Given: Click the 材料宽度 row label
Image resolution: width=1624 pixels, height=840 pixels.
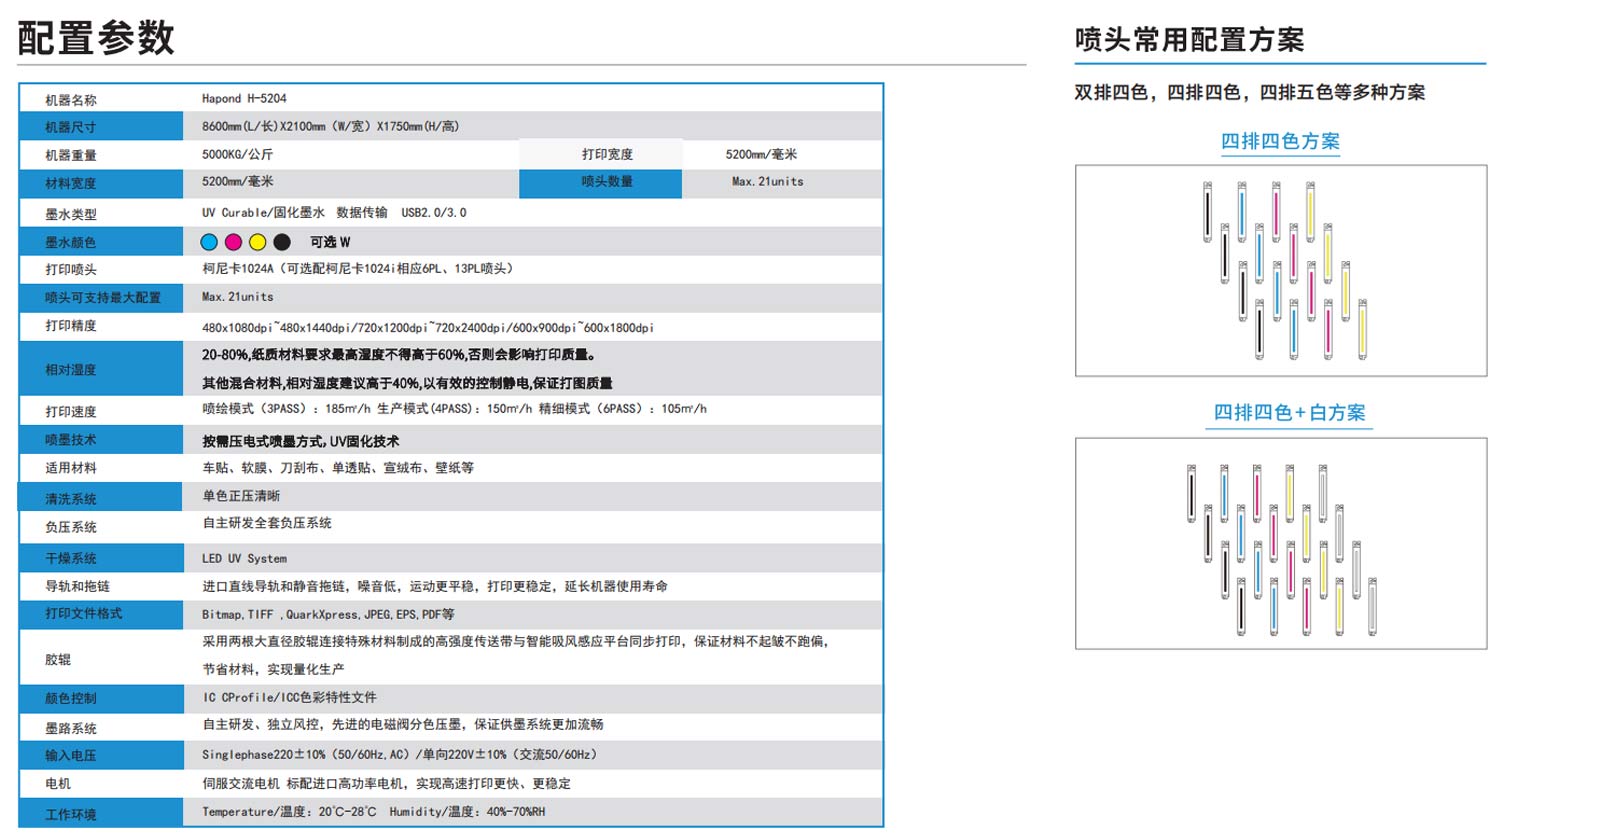Looking at the screenshot, I should [x=71, y=183].
